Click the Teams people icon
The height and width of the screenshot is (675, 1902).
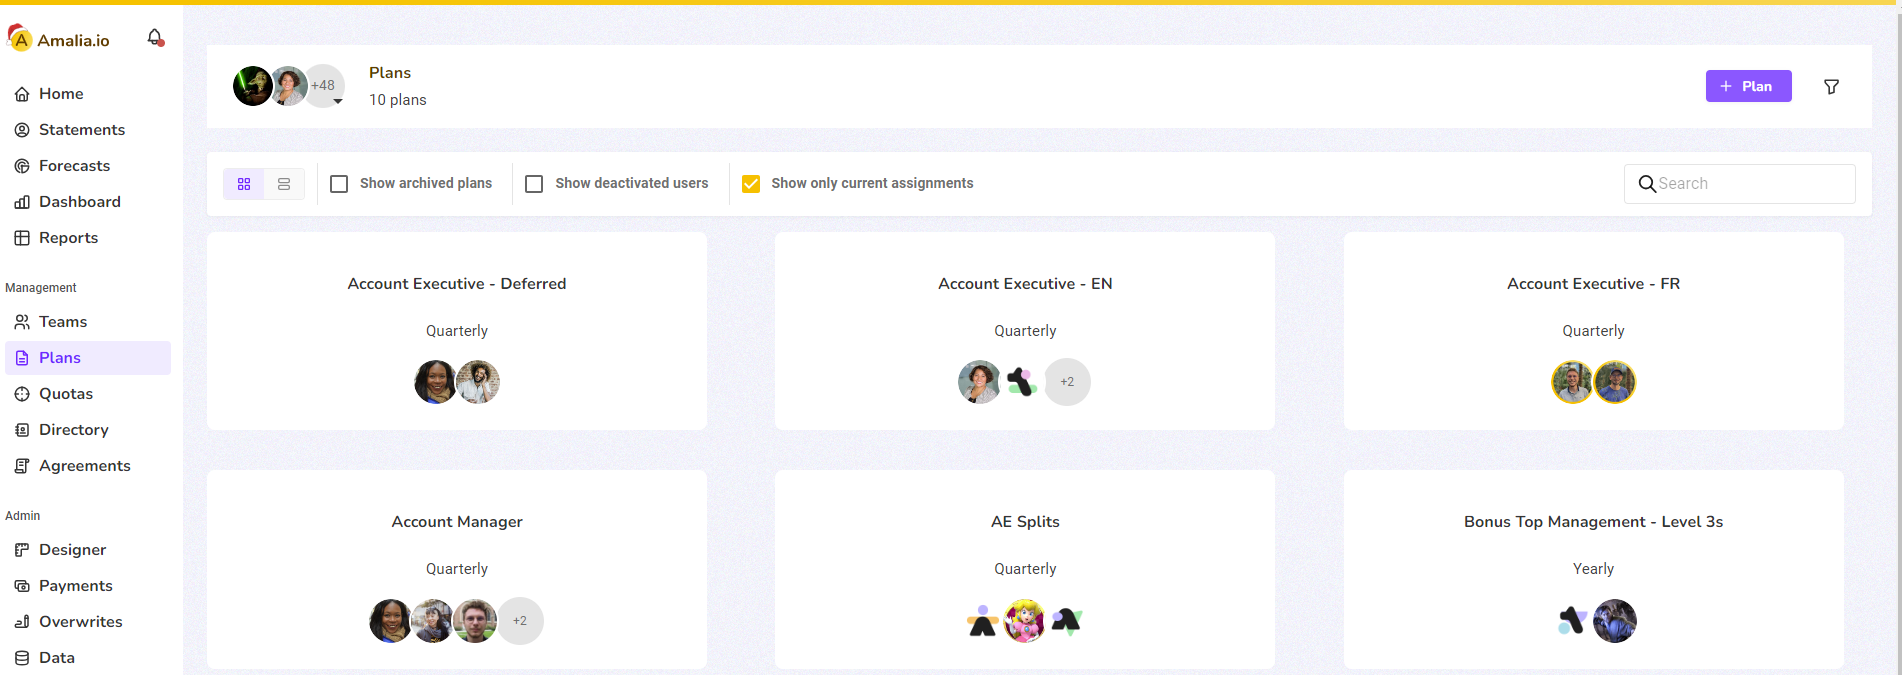coord(22,322)
